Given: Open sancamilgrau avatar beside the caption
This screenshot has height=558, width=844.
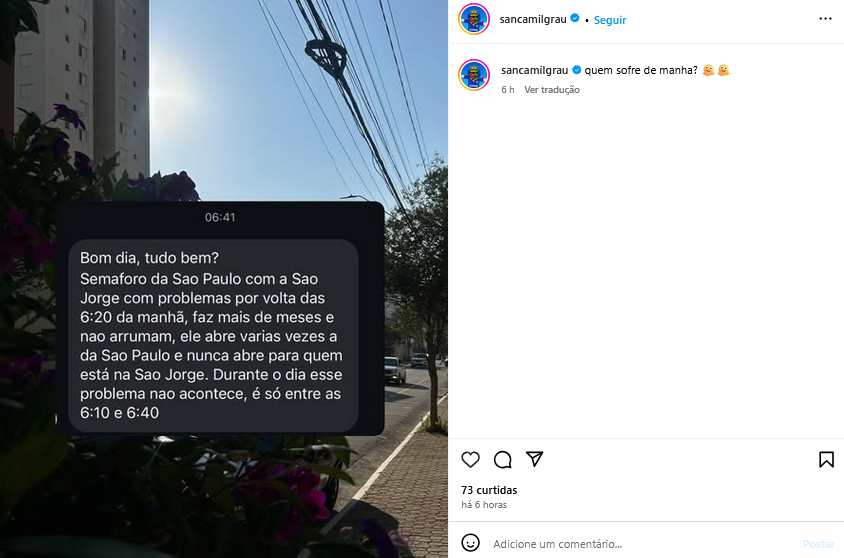Looking at the screenshot, I should click(x=474, y=75).
